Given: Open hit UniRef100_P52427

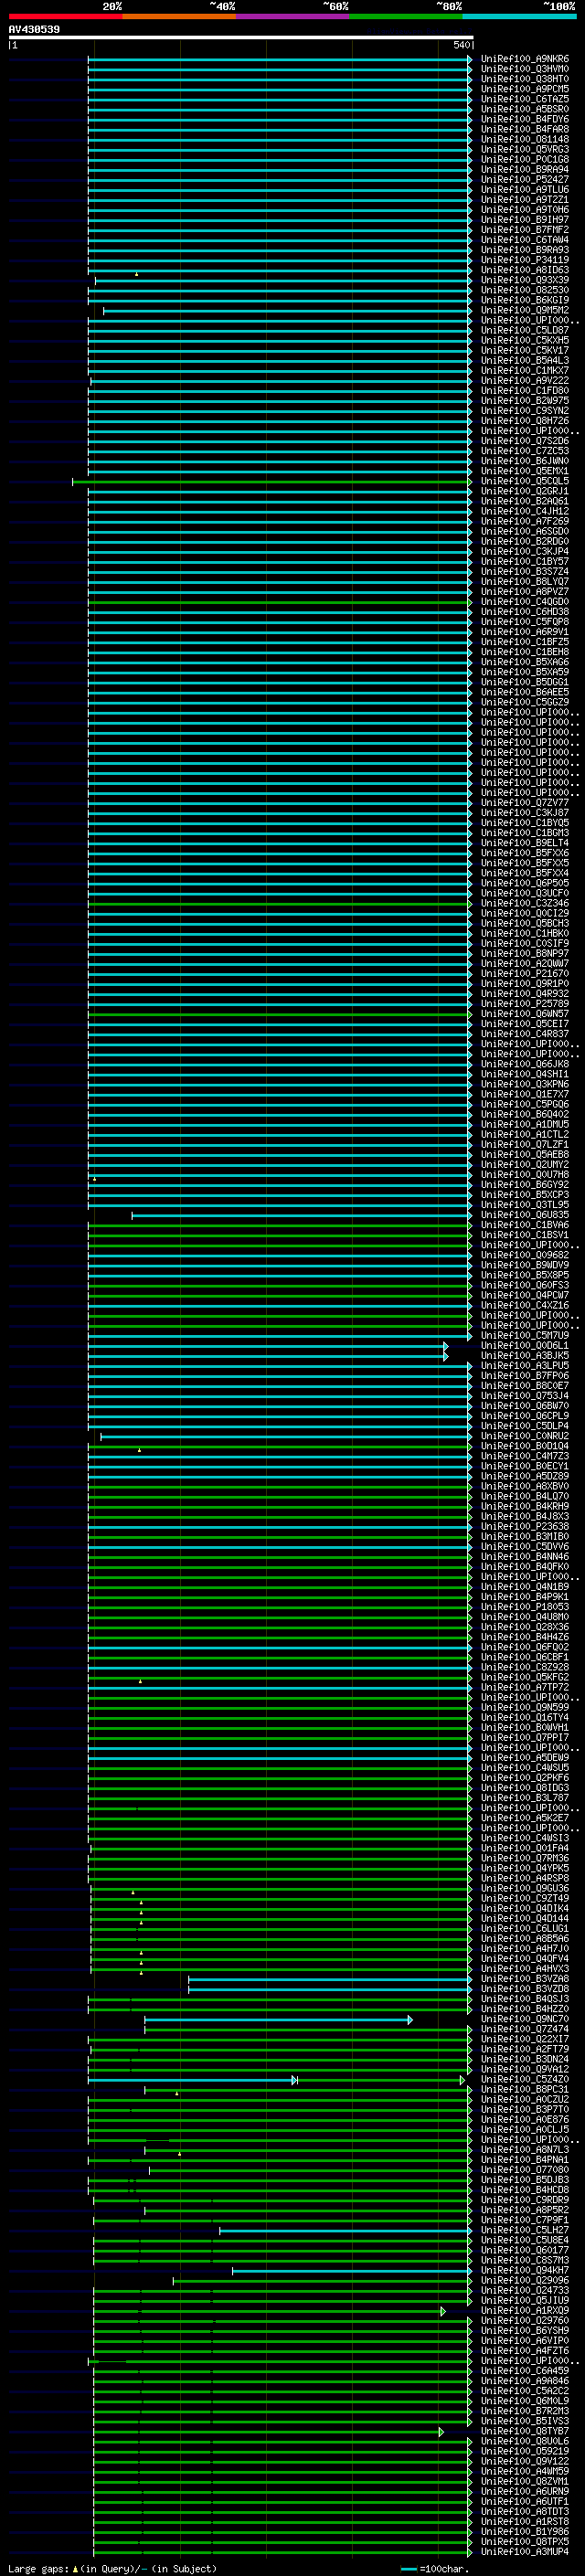Looking at the screenshot, I should (525, 179).
